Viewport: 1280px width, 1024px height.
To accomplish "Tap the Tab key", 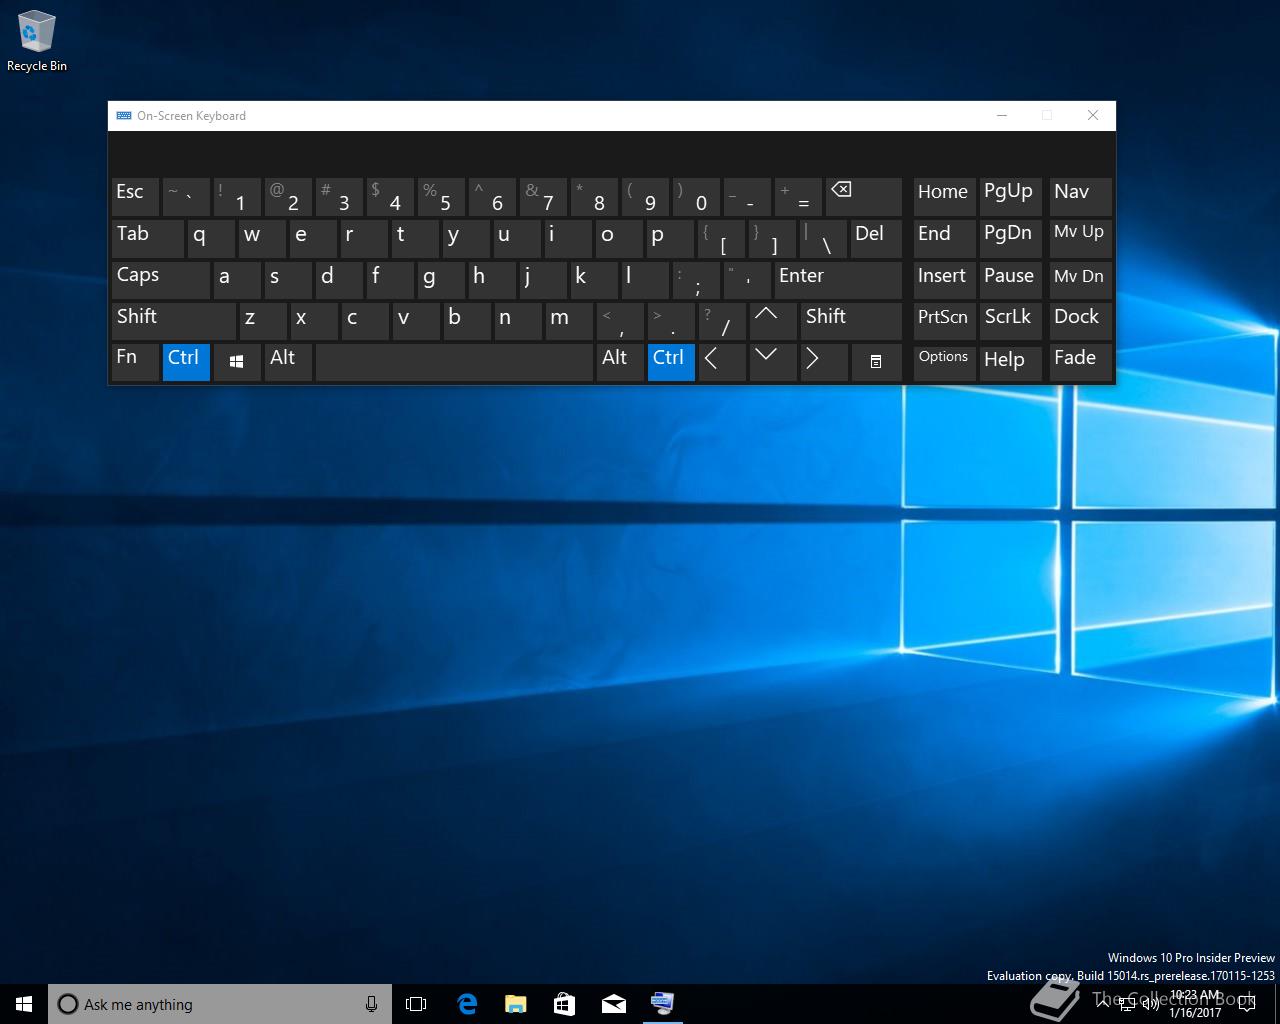I will (147, 238).
